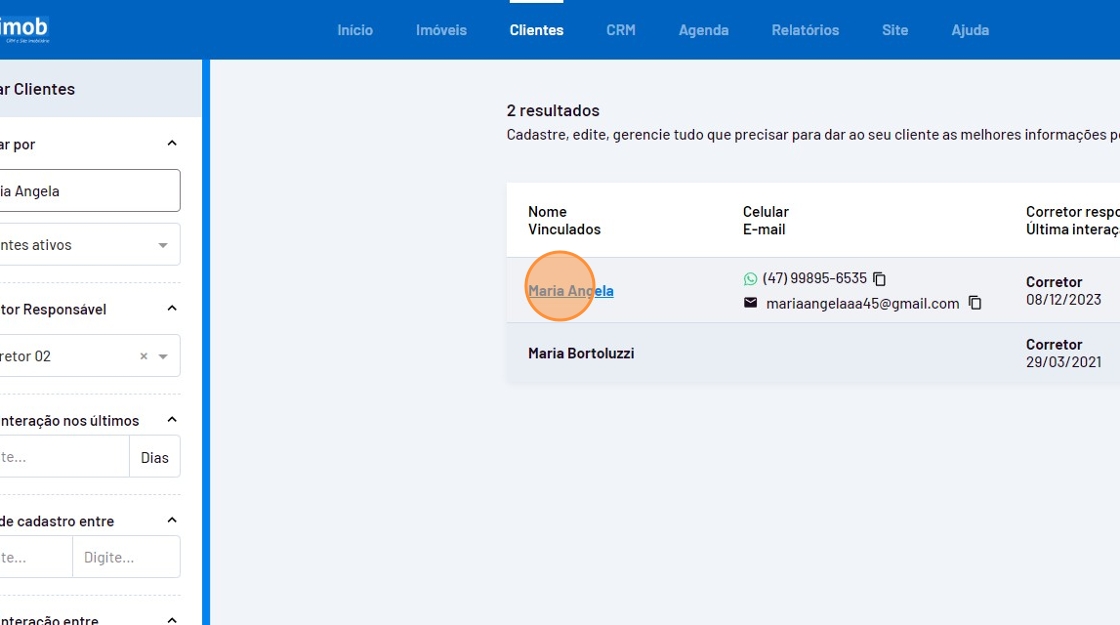
Task: Open the CRM tab
Action: (620, 30)
